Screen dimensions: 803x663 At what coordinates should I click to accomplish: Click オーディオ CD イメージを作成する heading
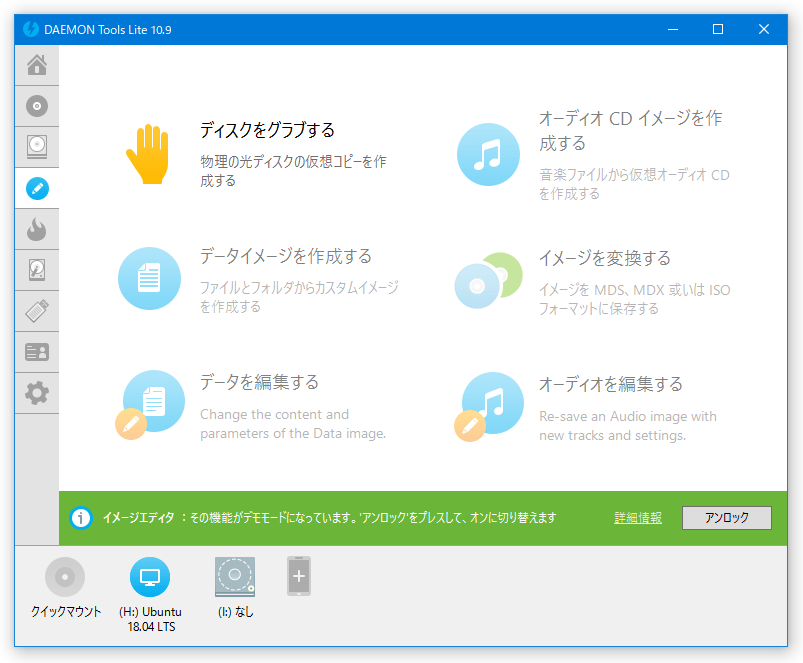pos(630,131)
